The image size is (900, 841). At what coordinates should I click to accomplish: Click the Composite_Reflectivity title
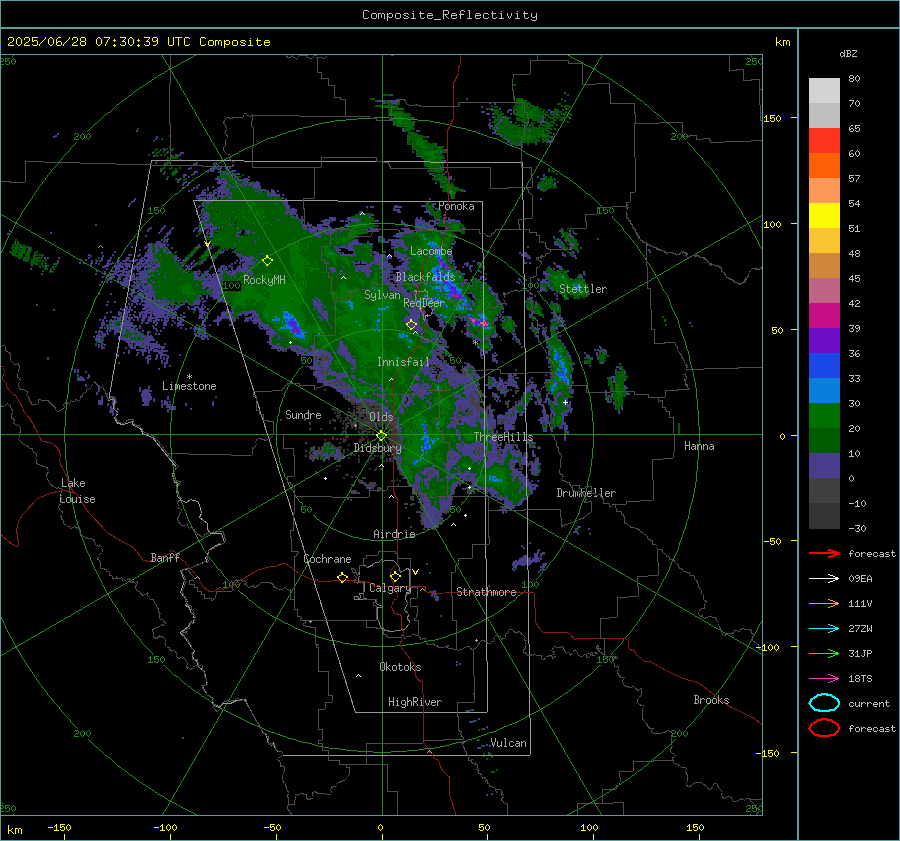[450, 15]
